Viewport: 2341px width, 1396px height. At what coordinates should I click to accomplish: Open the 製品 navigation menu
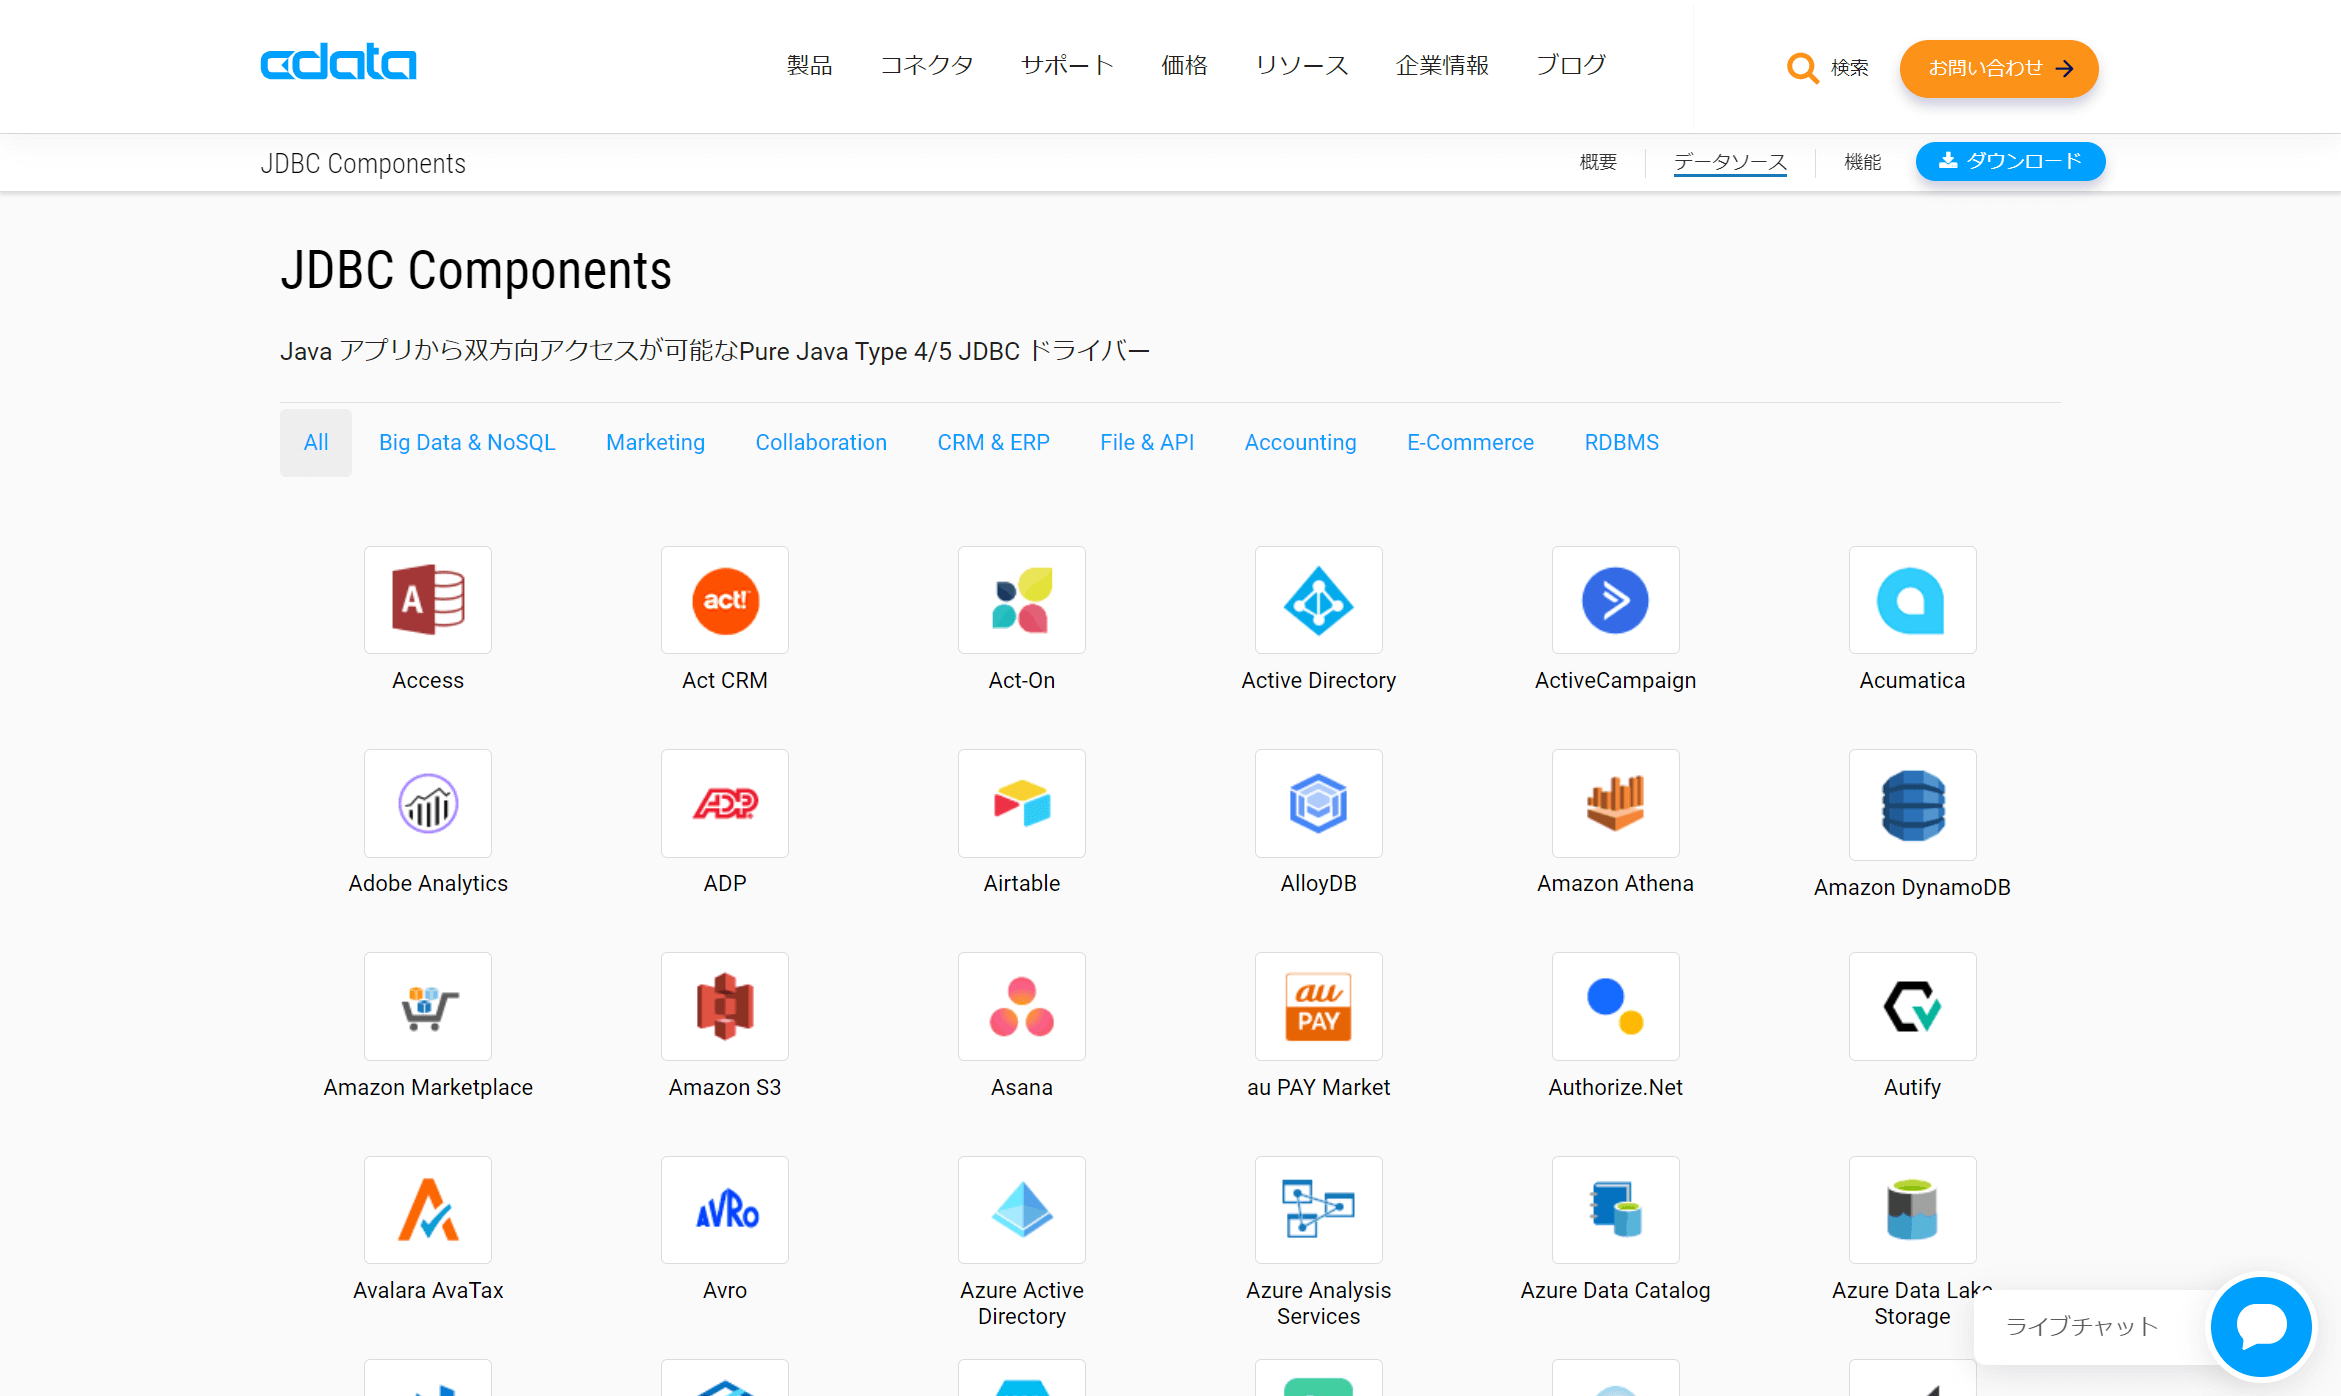click(x=809, y=66)
